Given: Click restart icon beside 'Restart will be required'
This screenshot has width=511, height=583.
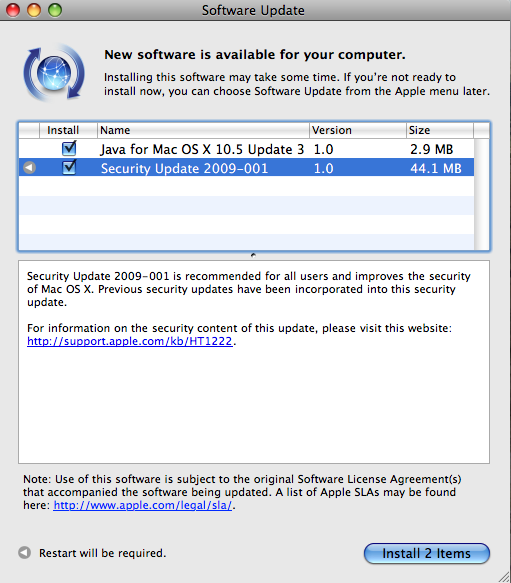Looking at the screenshot, I should click(25, 553).
